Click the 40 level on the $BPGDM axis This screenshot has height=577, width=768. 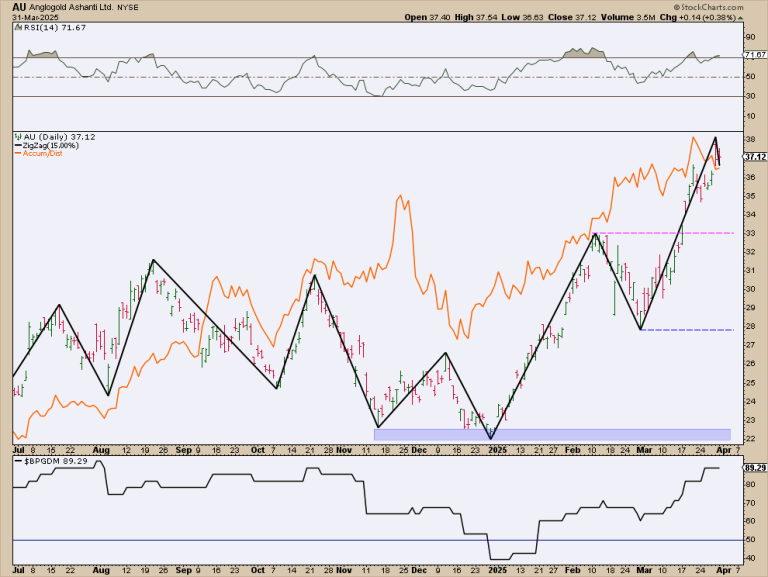pos(750,558)
